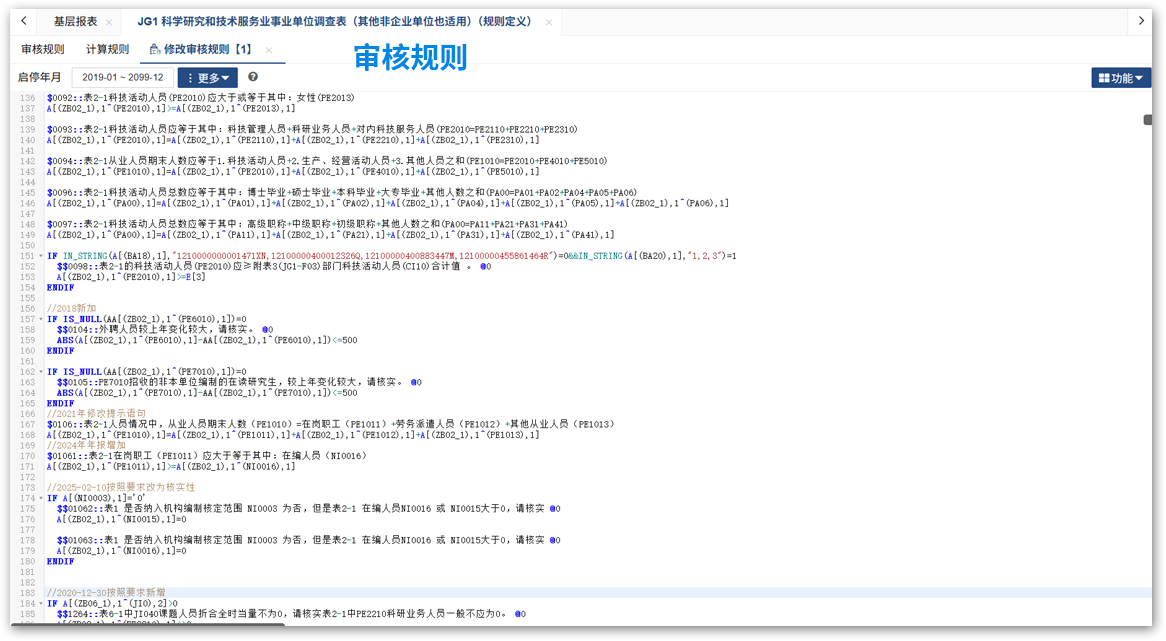
Task: Close the 修改审核规则【1】 tab
Action: 269,50
